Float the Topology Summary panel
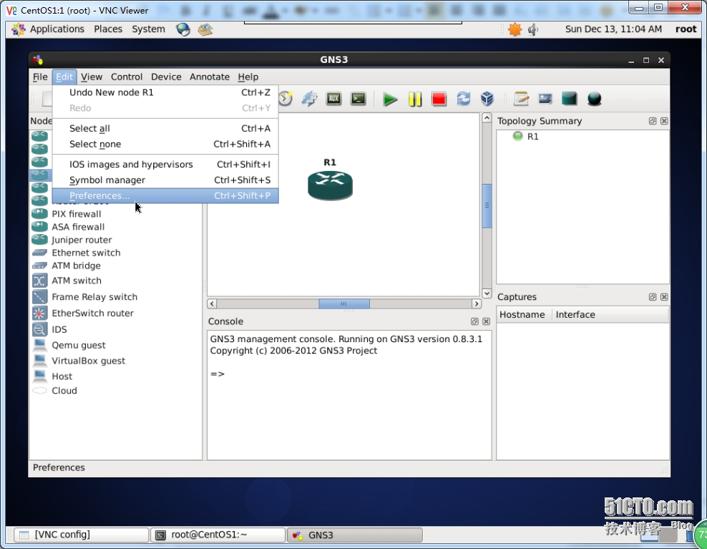707x549 pixels. point(652,121)
